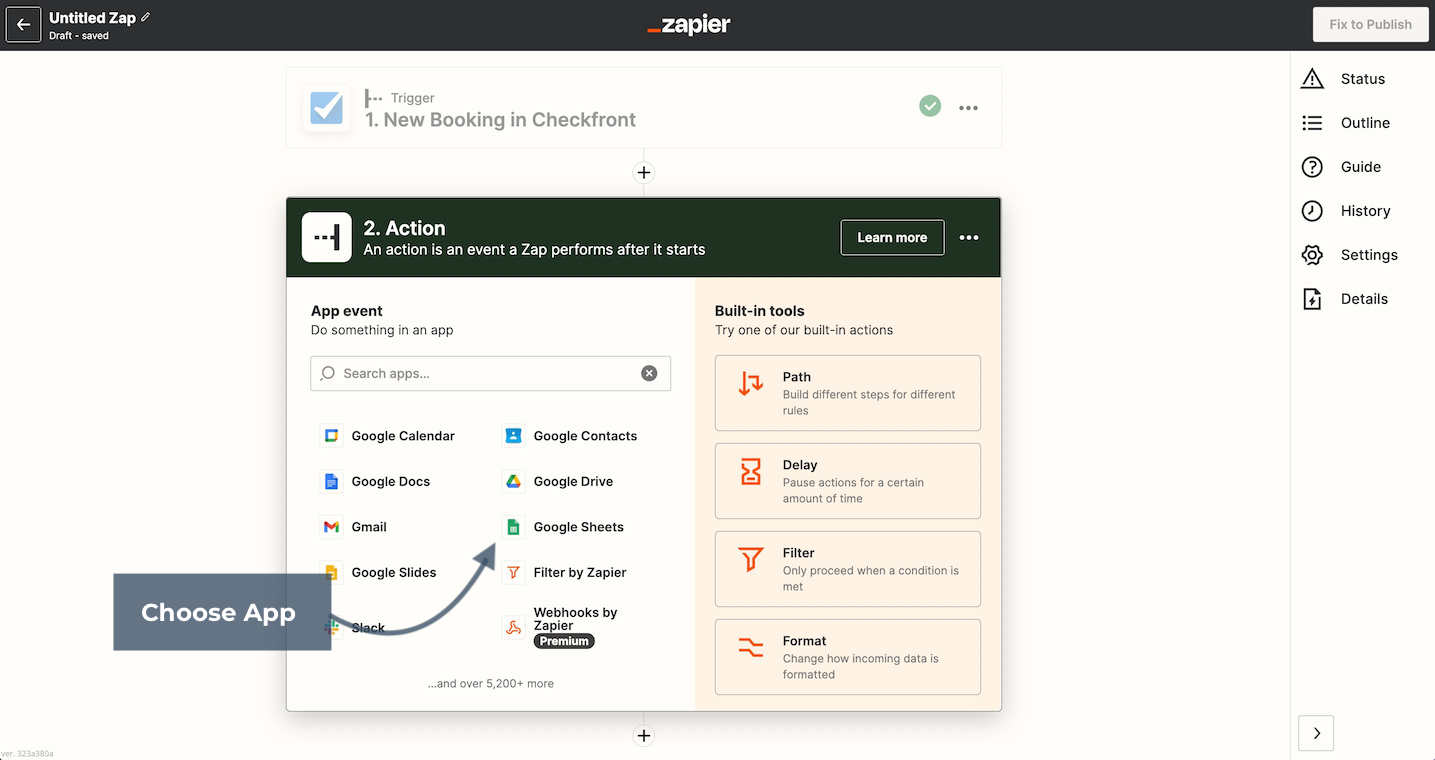Choose the Google Docs app icon
Screen dimensions: 1435x760
(x=330, y=482)
